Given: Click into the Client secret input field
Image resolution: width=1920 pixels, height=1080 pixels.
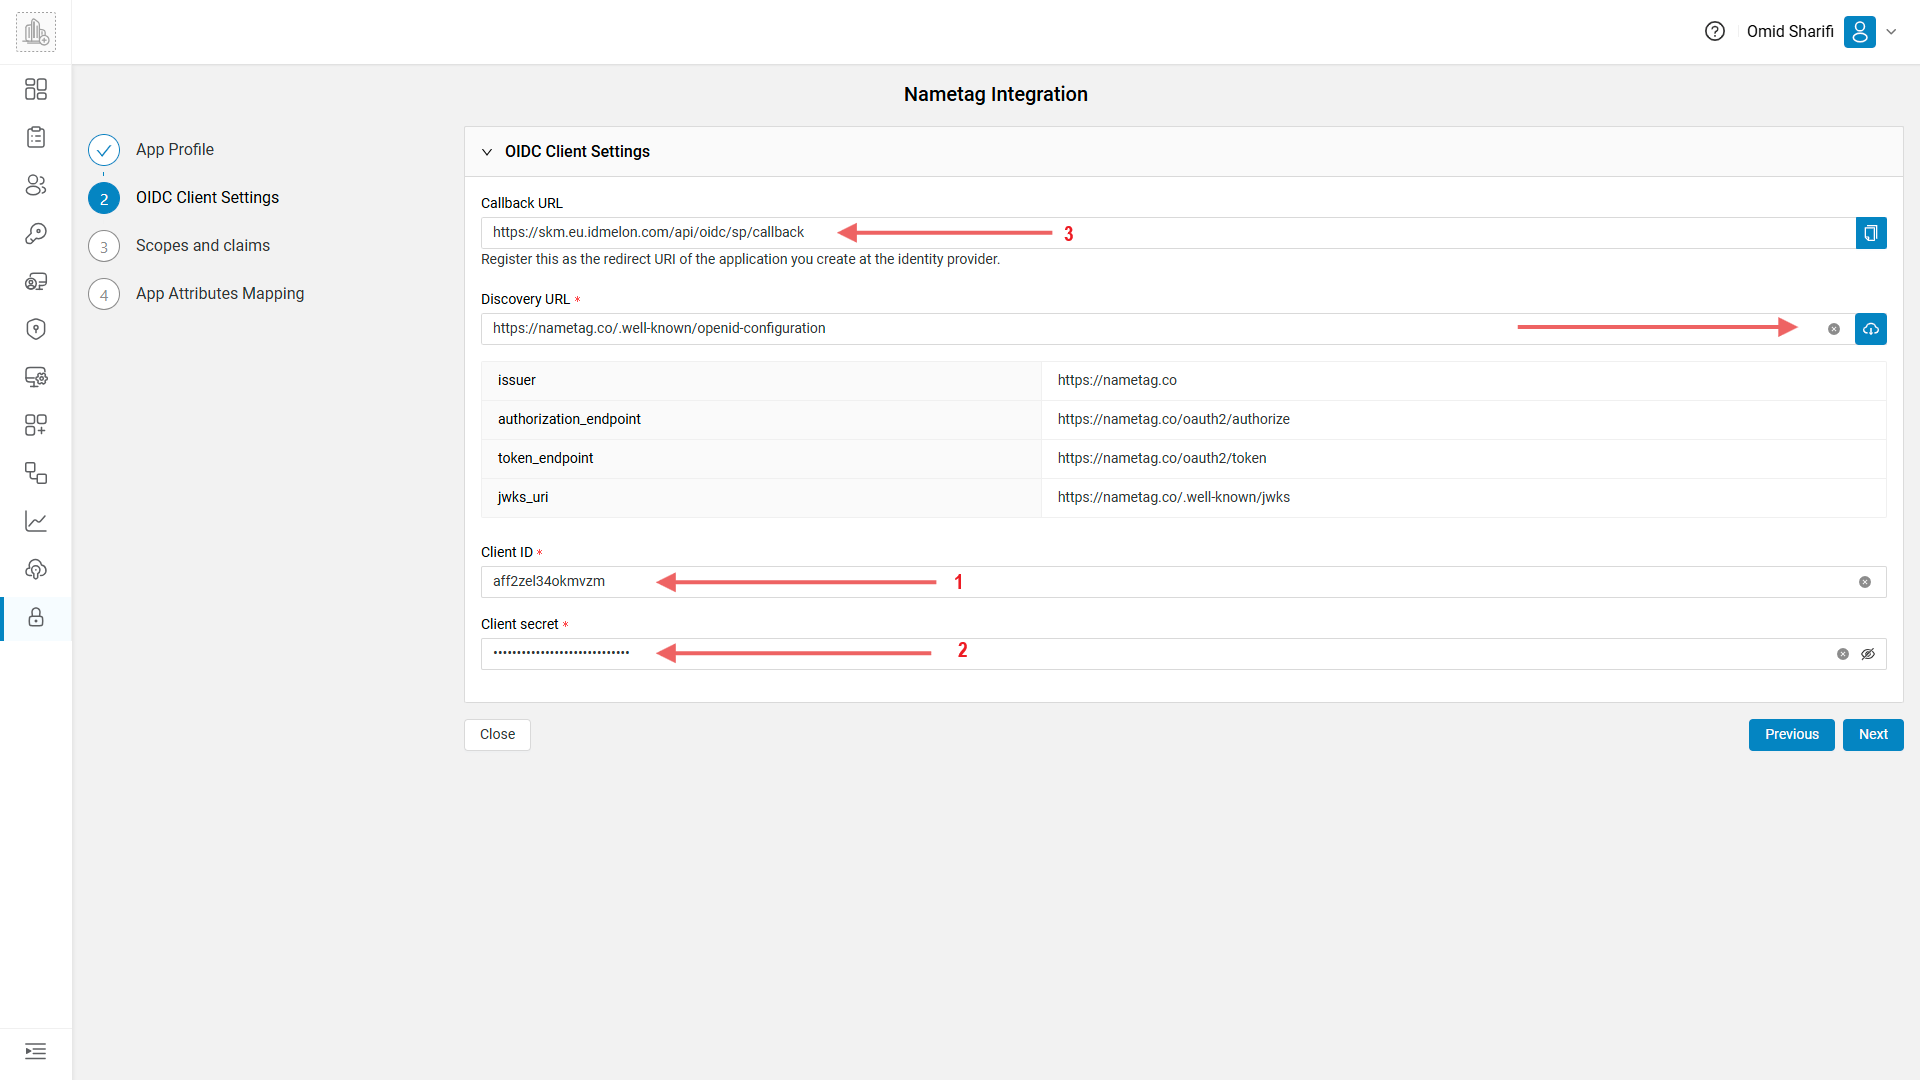Looking at the screenshot, I should pyautogui.click(x=1184, y=654).
